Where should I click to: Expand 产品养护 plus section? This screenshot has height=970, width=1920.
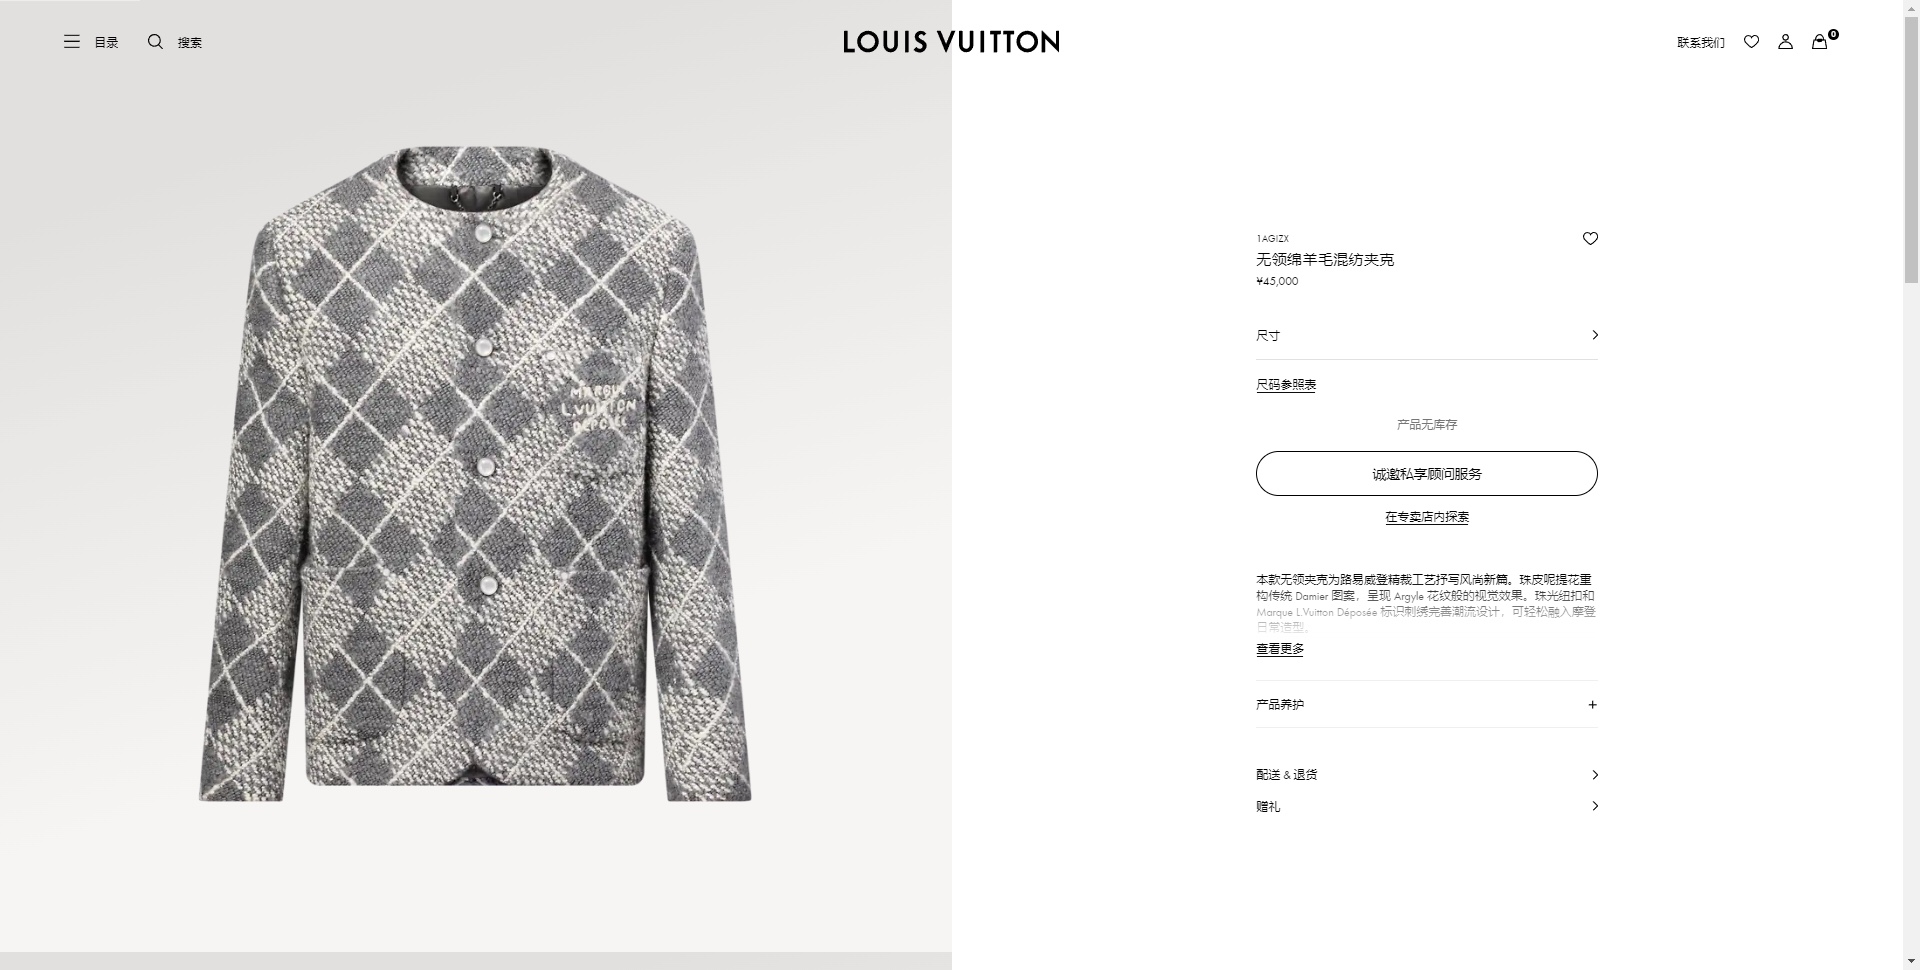[1426, 705]
